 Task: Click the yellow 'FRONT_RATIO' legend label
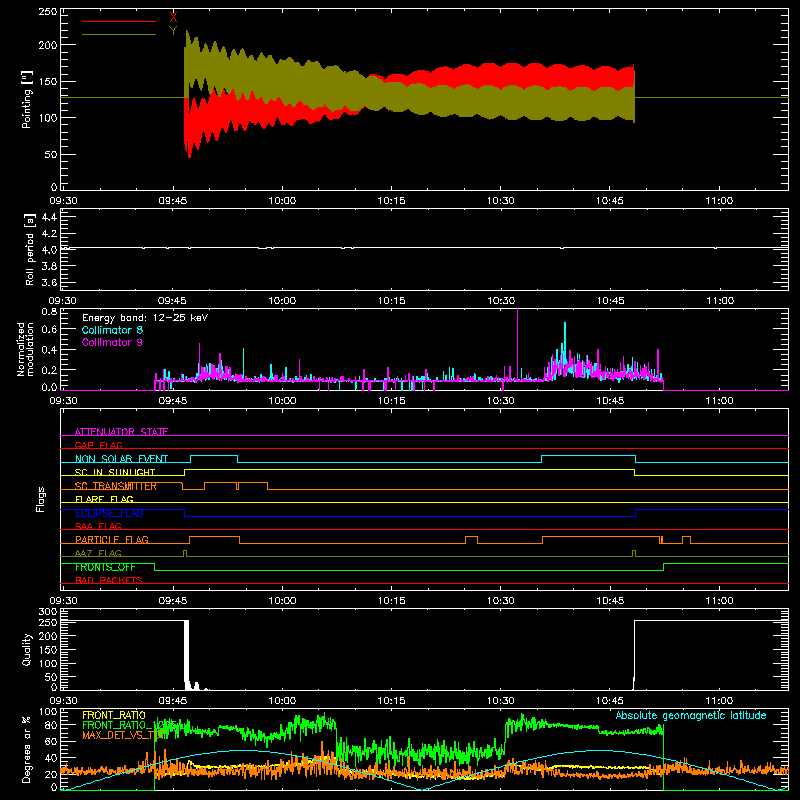click(x=114, y=715)
